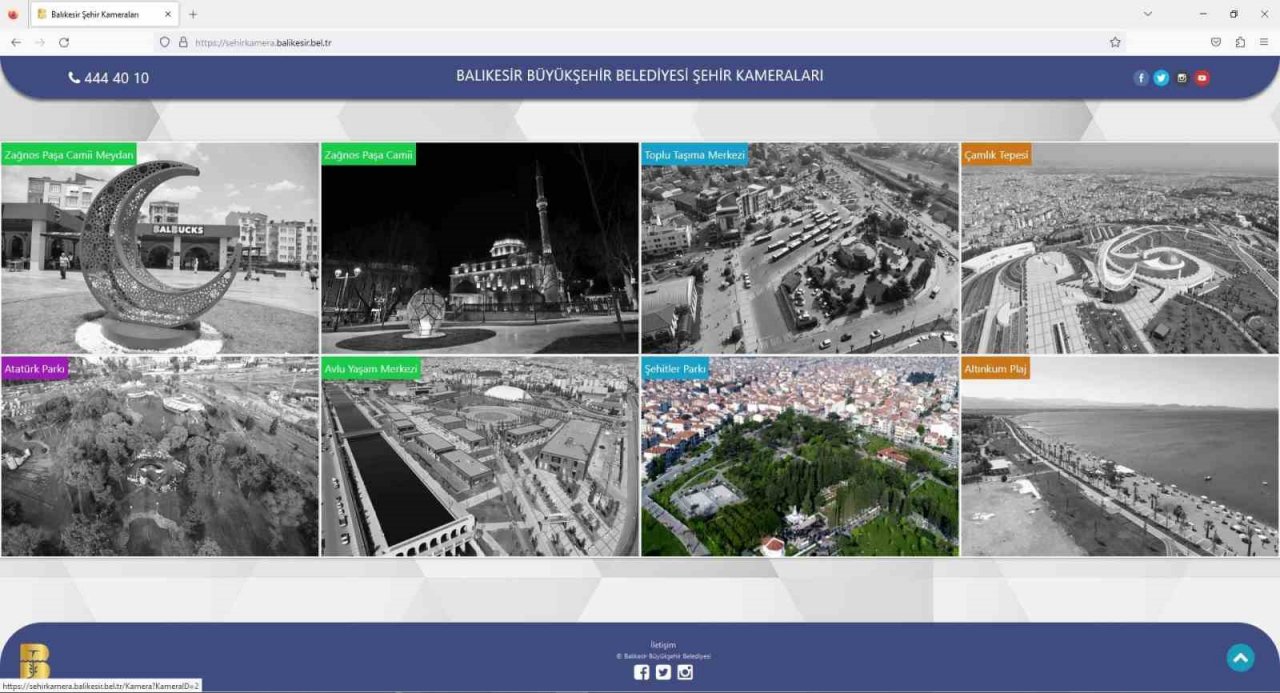Reload the page with the refresh icon
This screenshot has height=693, width=1280.
tap(63, 43)
